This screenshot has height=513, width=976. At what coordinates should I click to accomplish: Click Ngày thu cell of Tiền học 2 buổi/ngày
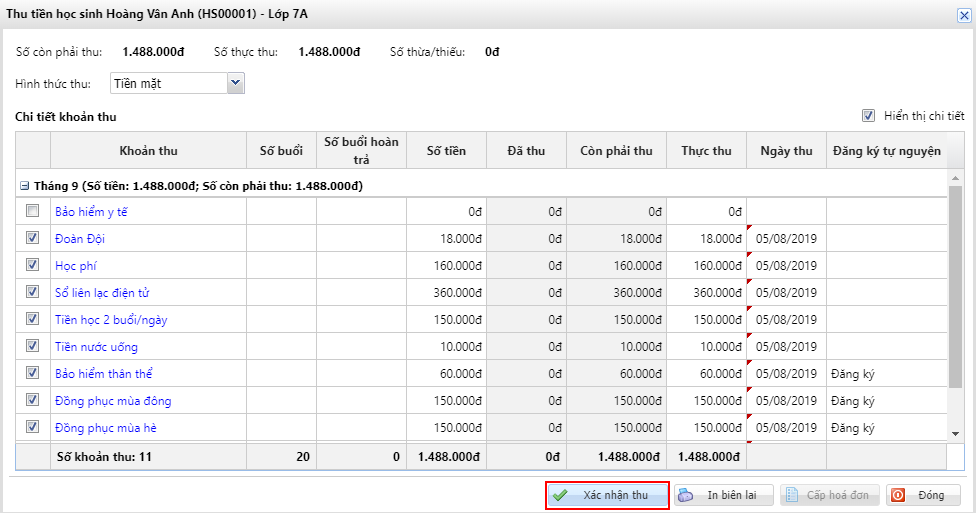pos(786,320)
